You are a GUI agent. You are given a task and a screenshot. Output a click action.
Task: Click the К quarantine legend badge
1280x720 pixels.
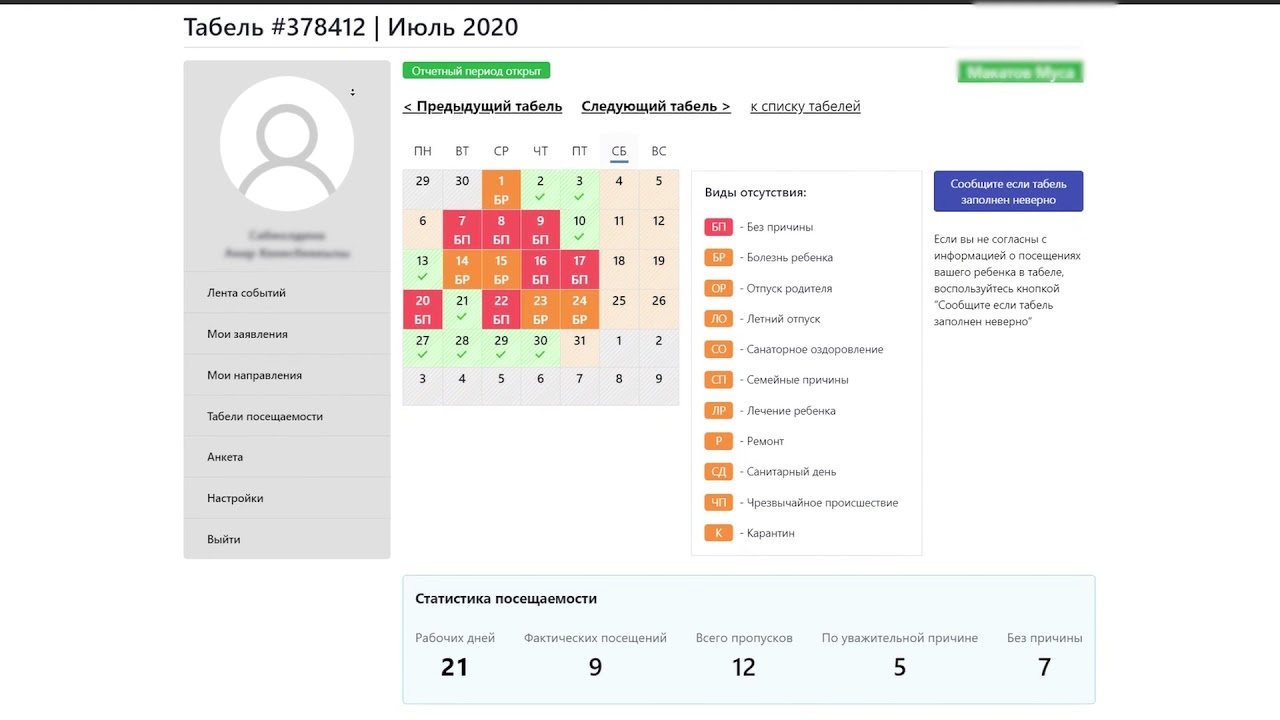[718, 533]
